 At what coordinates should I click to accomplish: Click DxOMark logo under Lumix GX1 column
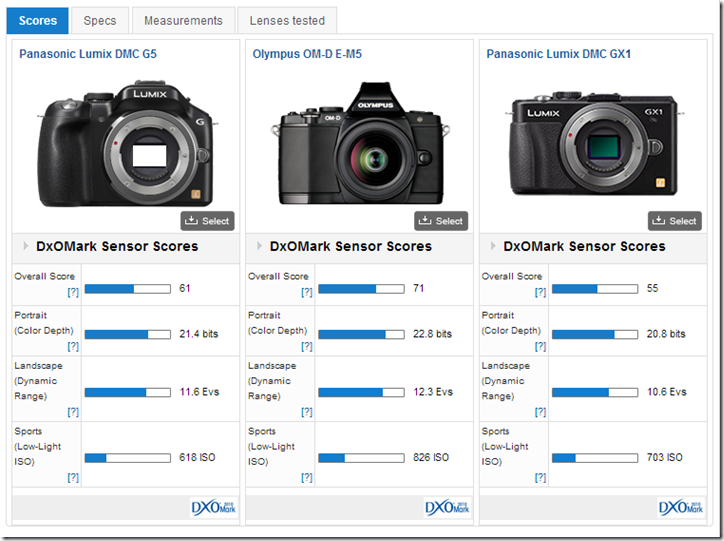[x=681, y=508]
